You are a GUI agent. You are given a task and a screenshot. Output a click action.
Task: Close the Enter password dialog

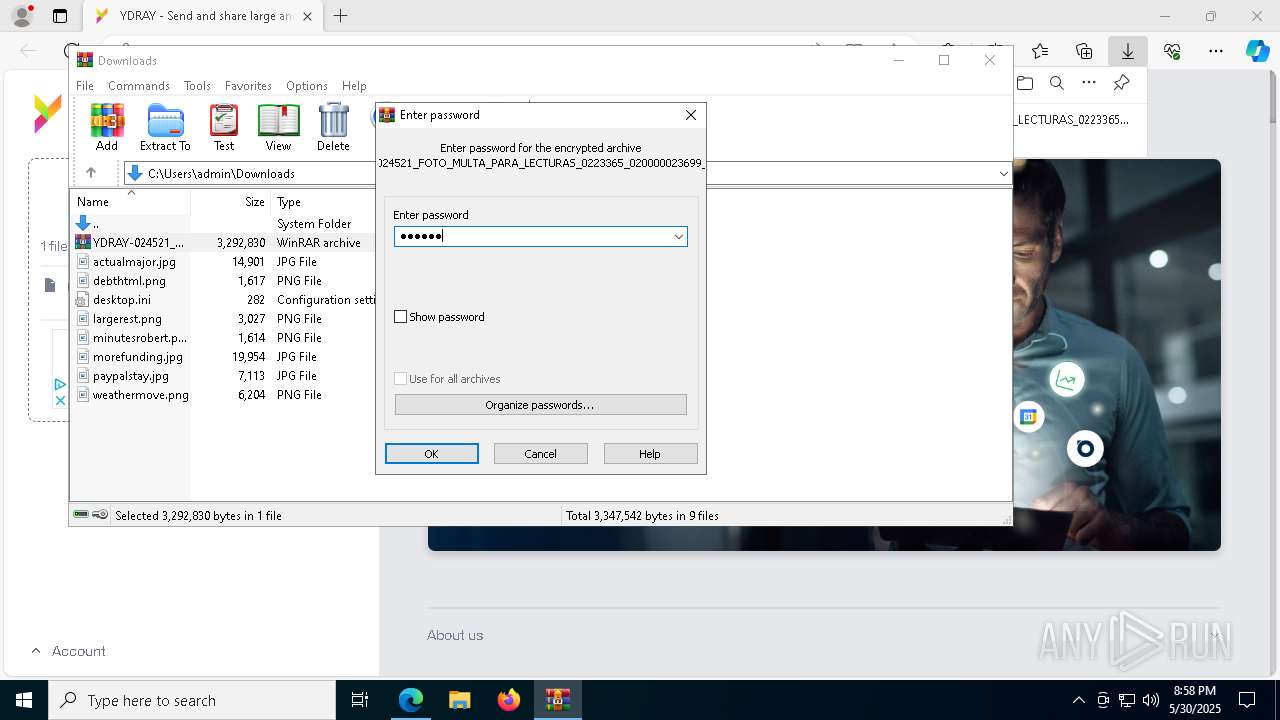pyautogui.click(x=690, y=115)
